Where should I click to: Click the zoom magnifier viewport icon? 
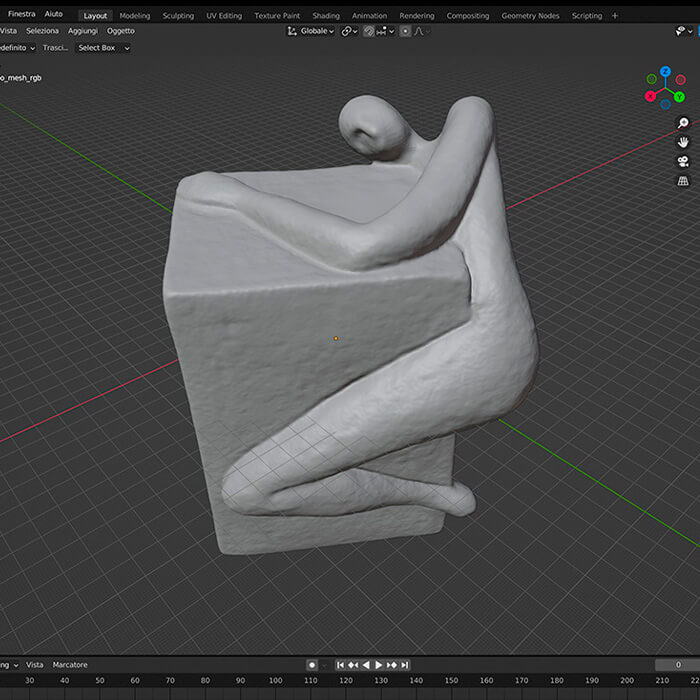coord(683,123)
